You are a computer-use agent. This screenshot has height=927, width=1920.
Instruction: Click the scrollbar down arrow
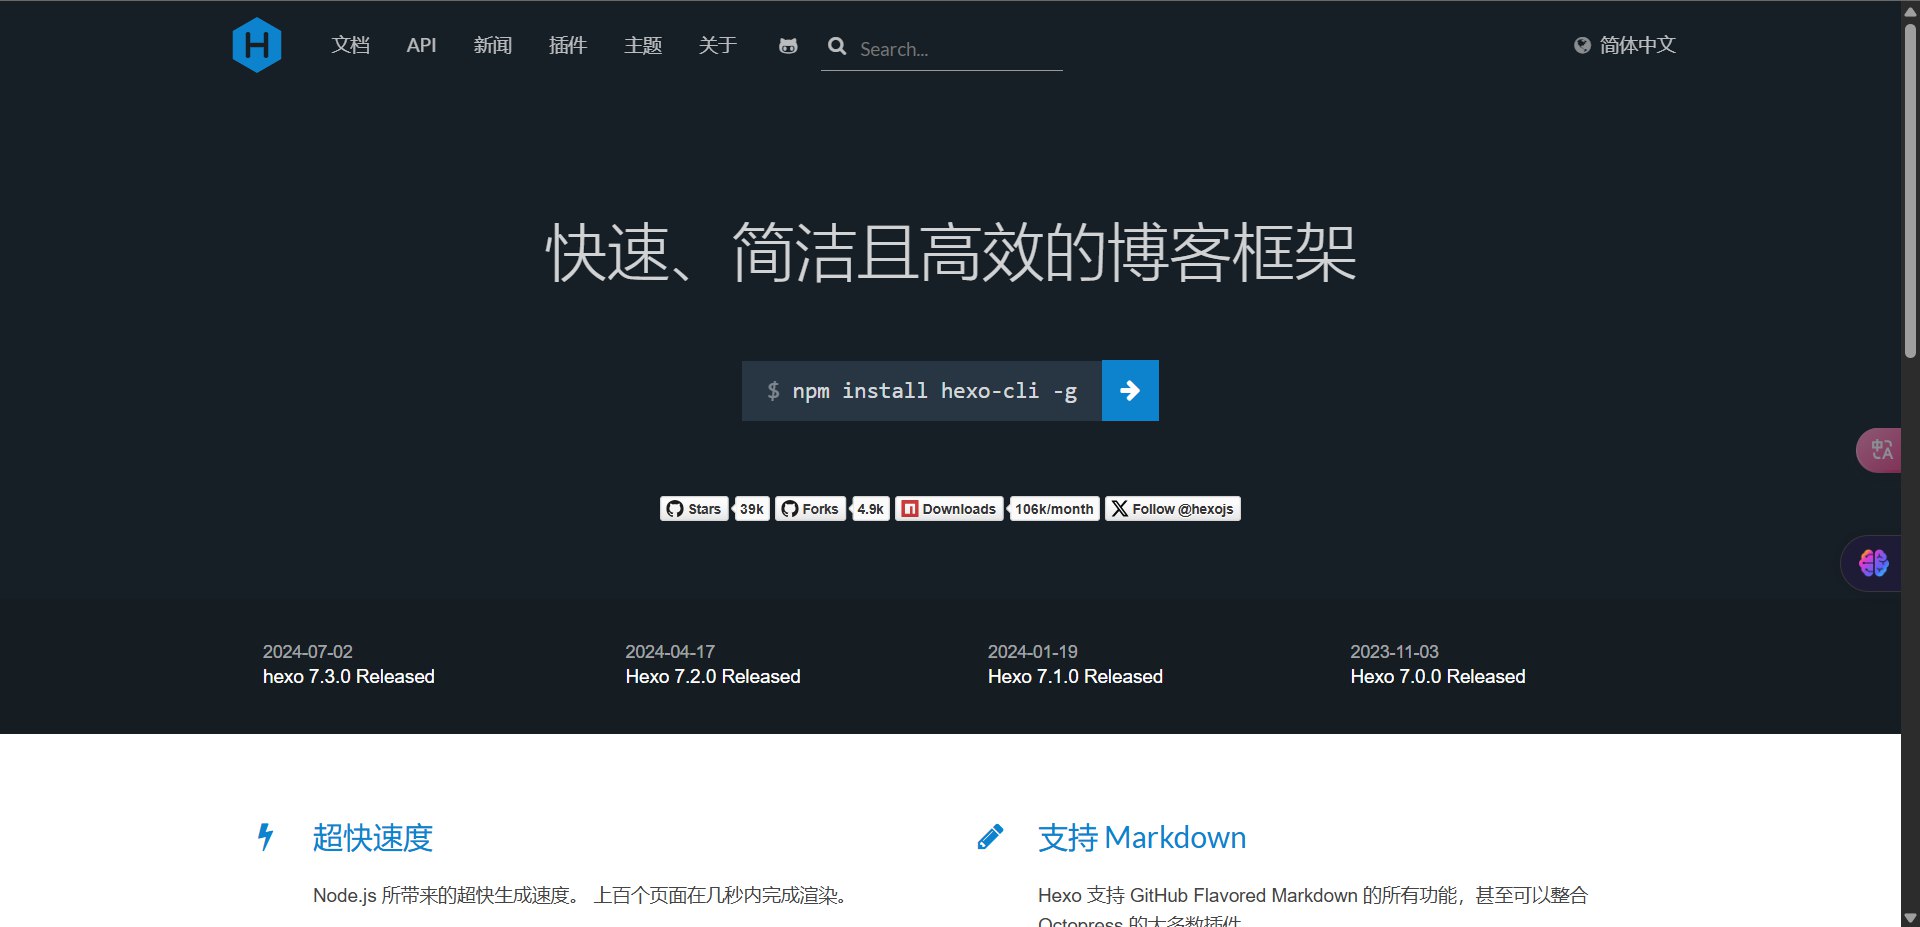click(1910, 917)
